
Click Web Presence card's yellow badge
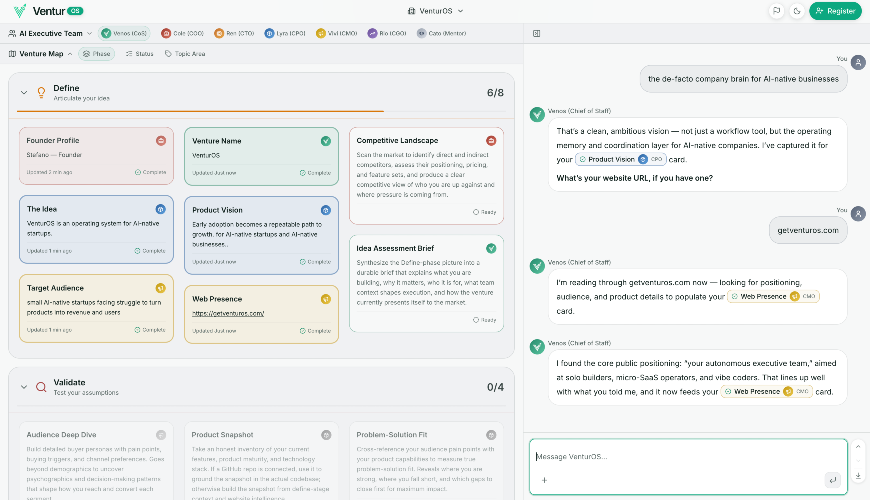pyautogui.click(x=326, y=299)
